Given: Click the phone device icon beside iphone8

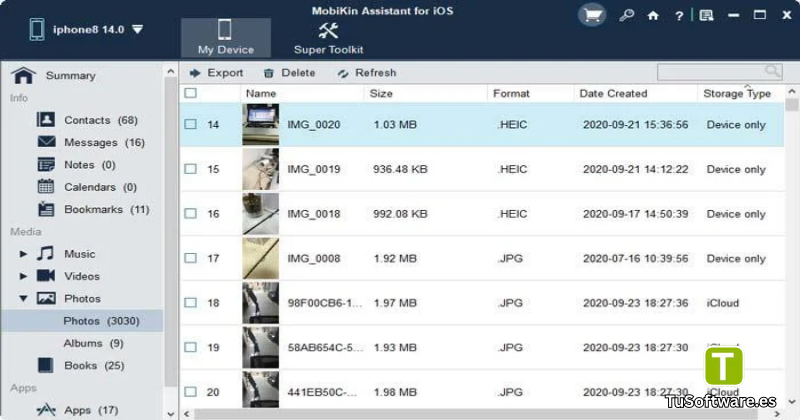Looking at the screenshot, I should [x=37, y=29].
